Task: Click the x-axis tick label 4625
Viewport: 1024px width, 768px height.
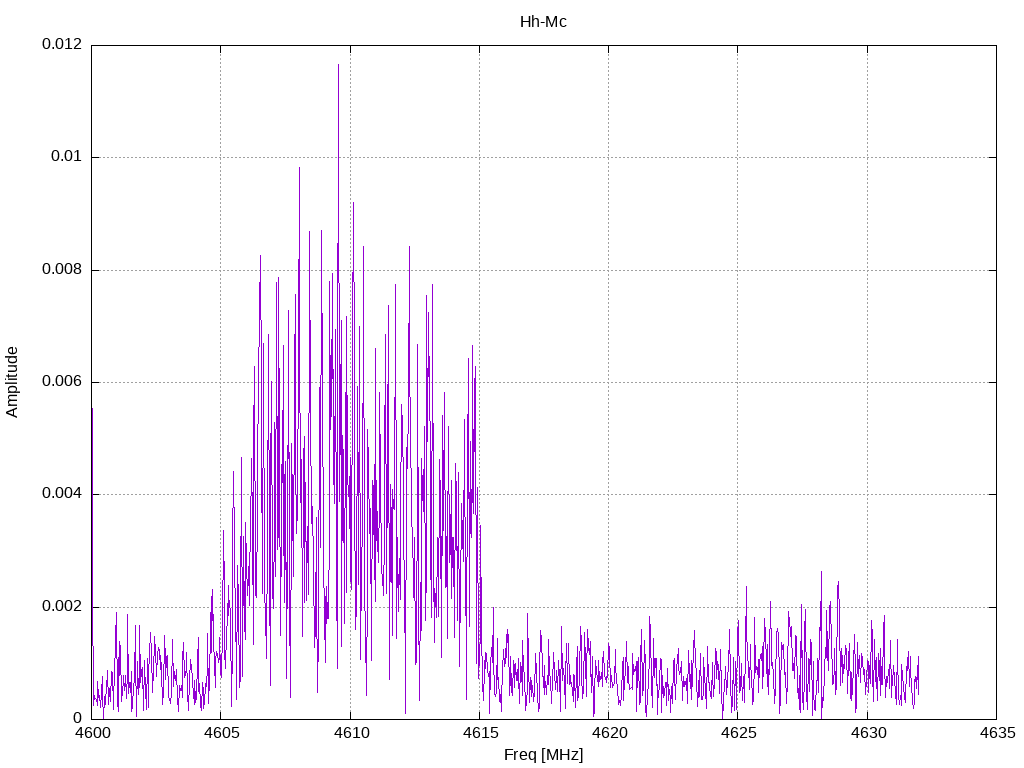Action: pos(739,733)
